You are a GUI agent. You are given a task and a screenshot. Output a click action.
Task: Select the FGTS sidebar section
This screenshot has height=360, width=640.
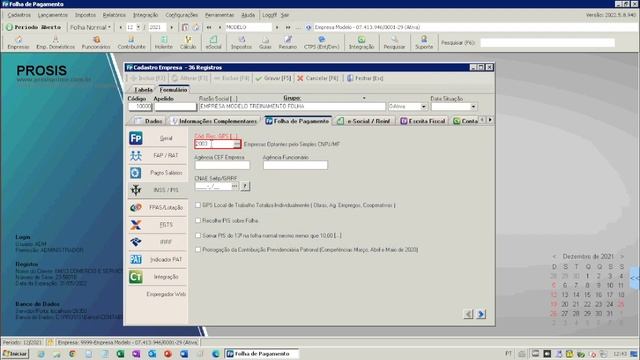158,224
